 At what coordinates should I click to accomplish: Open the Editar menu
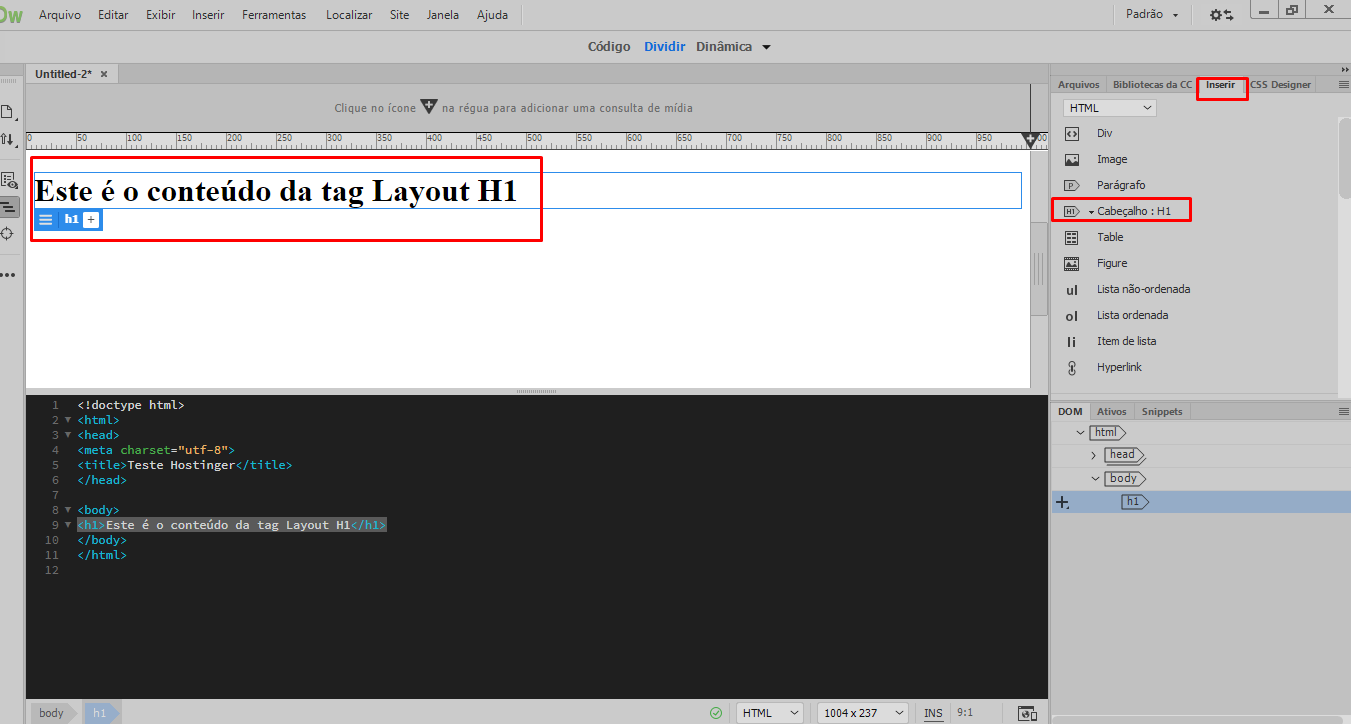[x=113, y=15]
